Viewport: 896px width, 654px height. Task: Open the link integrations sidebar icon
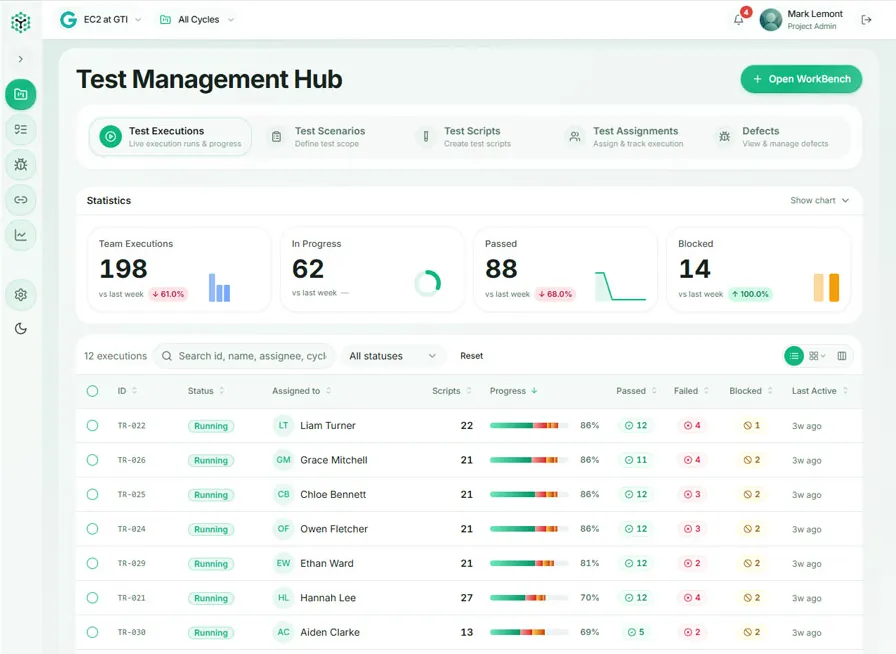pos(21,200)
